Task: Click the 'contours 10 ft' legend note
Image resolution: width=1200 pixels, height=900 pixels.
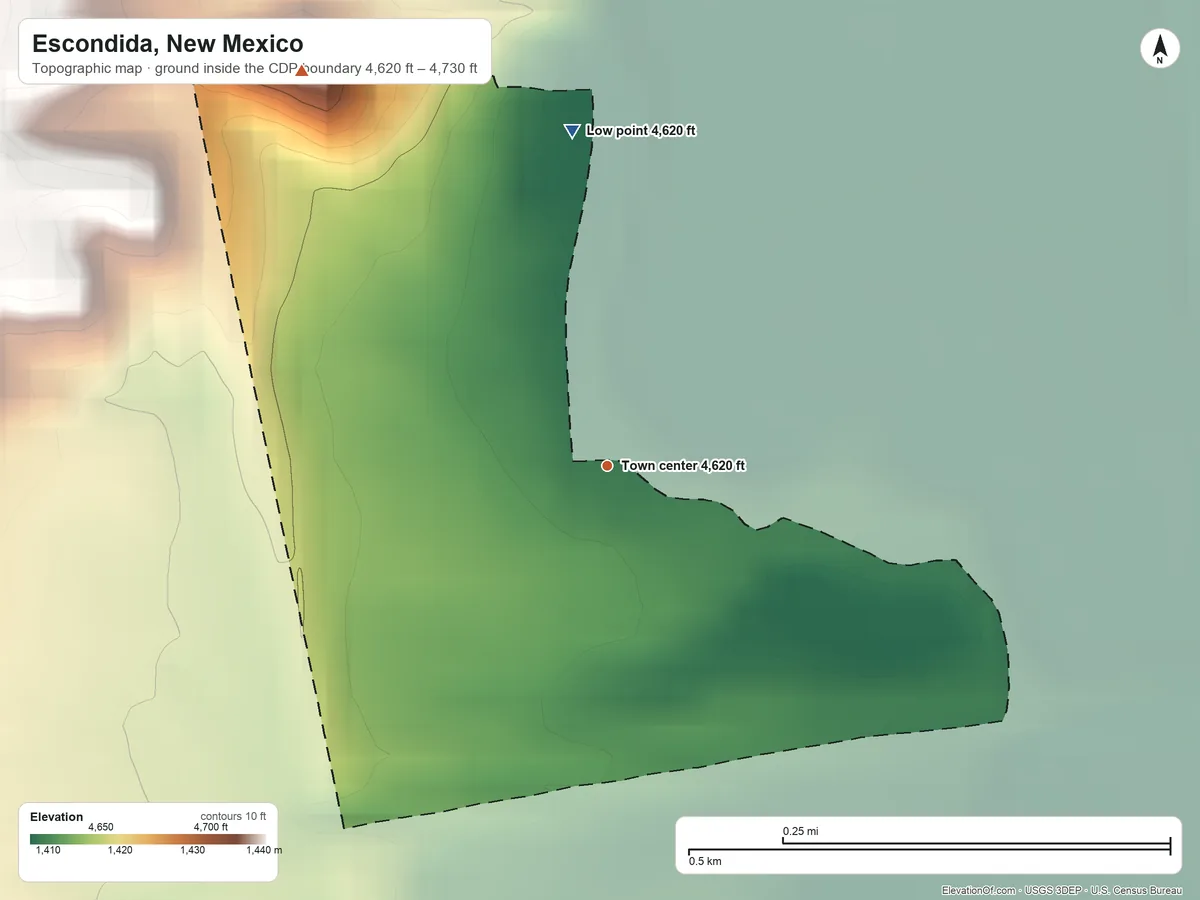Action: [x=233, y=816]
